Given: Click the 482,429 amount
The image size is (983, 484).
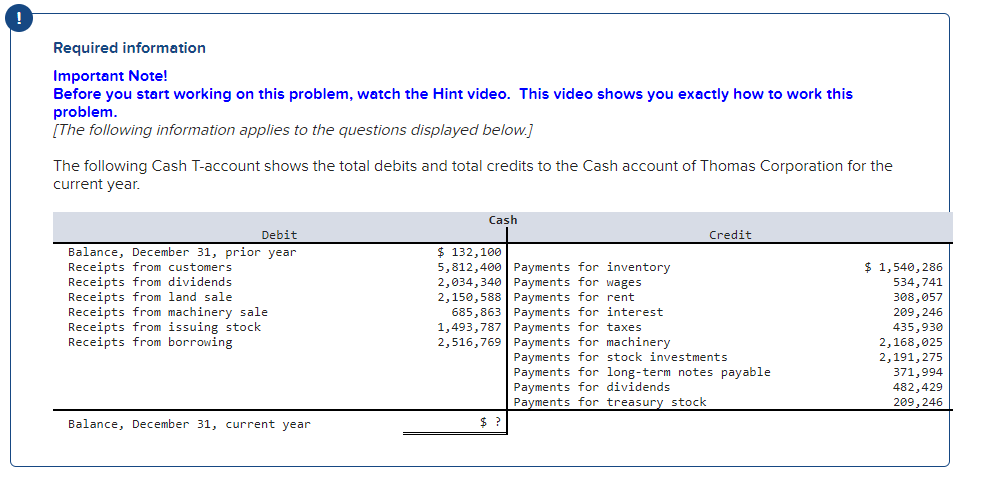Looking at the screenshot, I should (918, 387).
